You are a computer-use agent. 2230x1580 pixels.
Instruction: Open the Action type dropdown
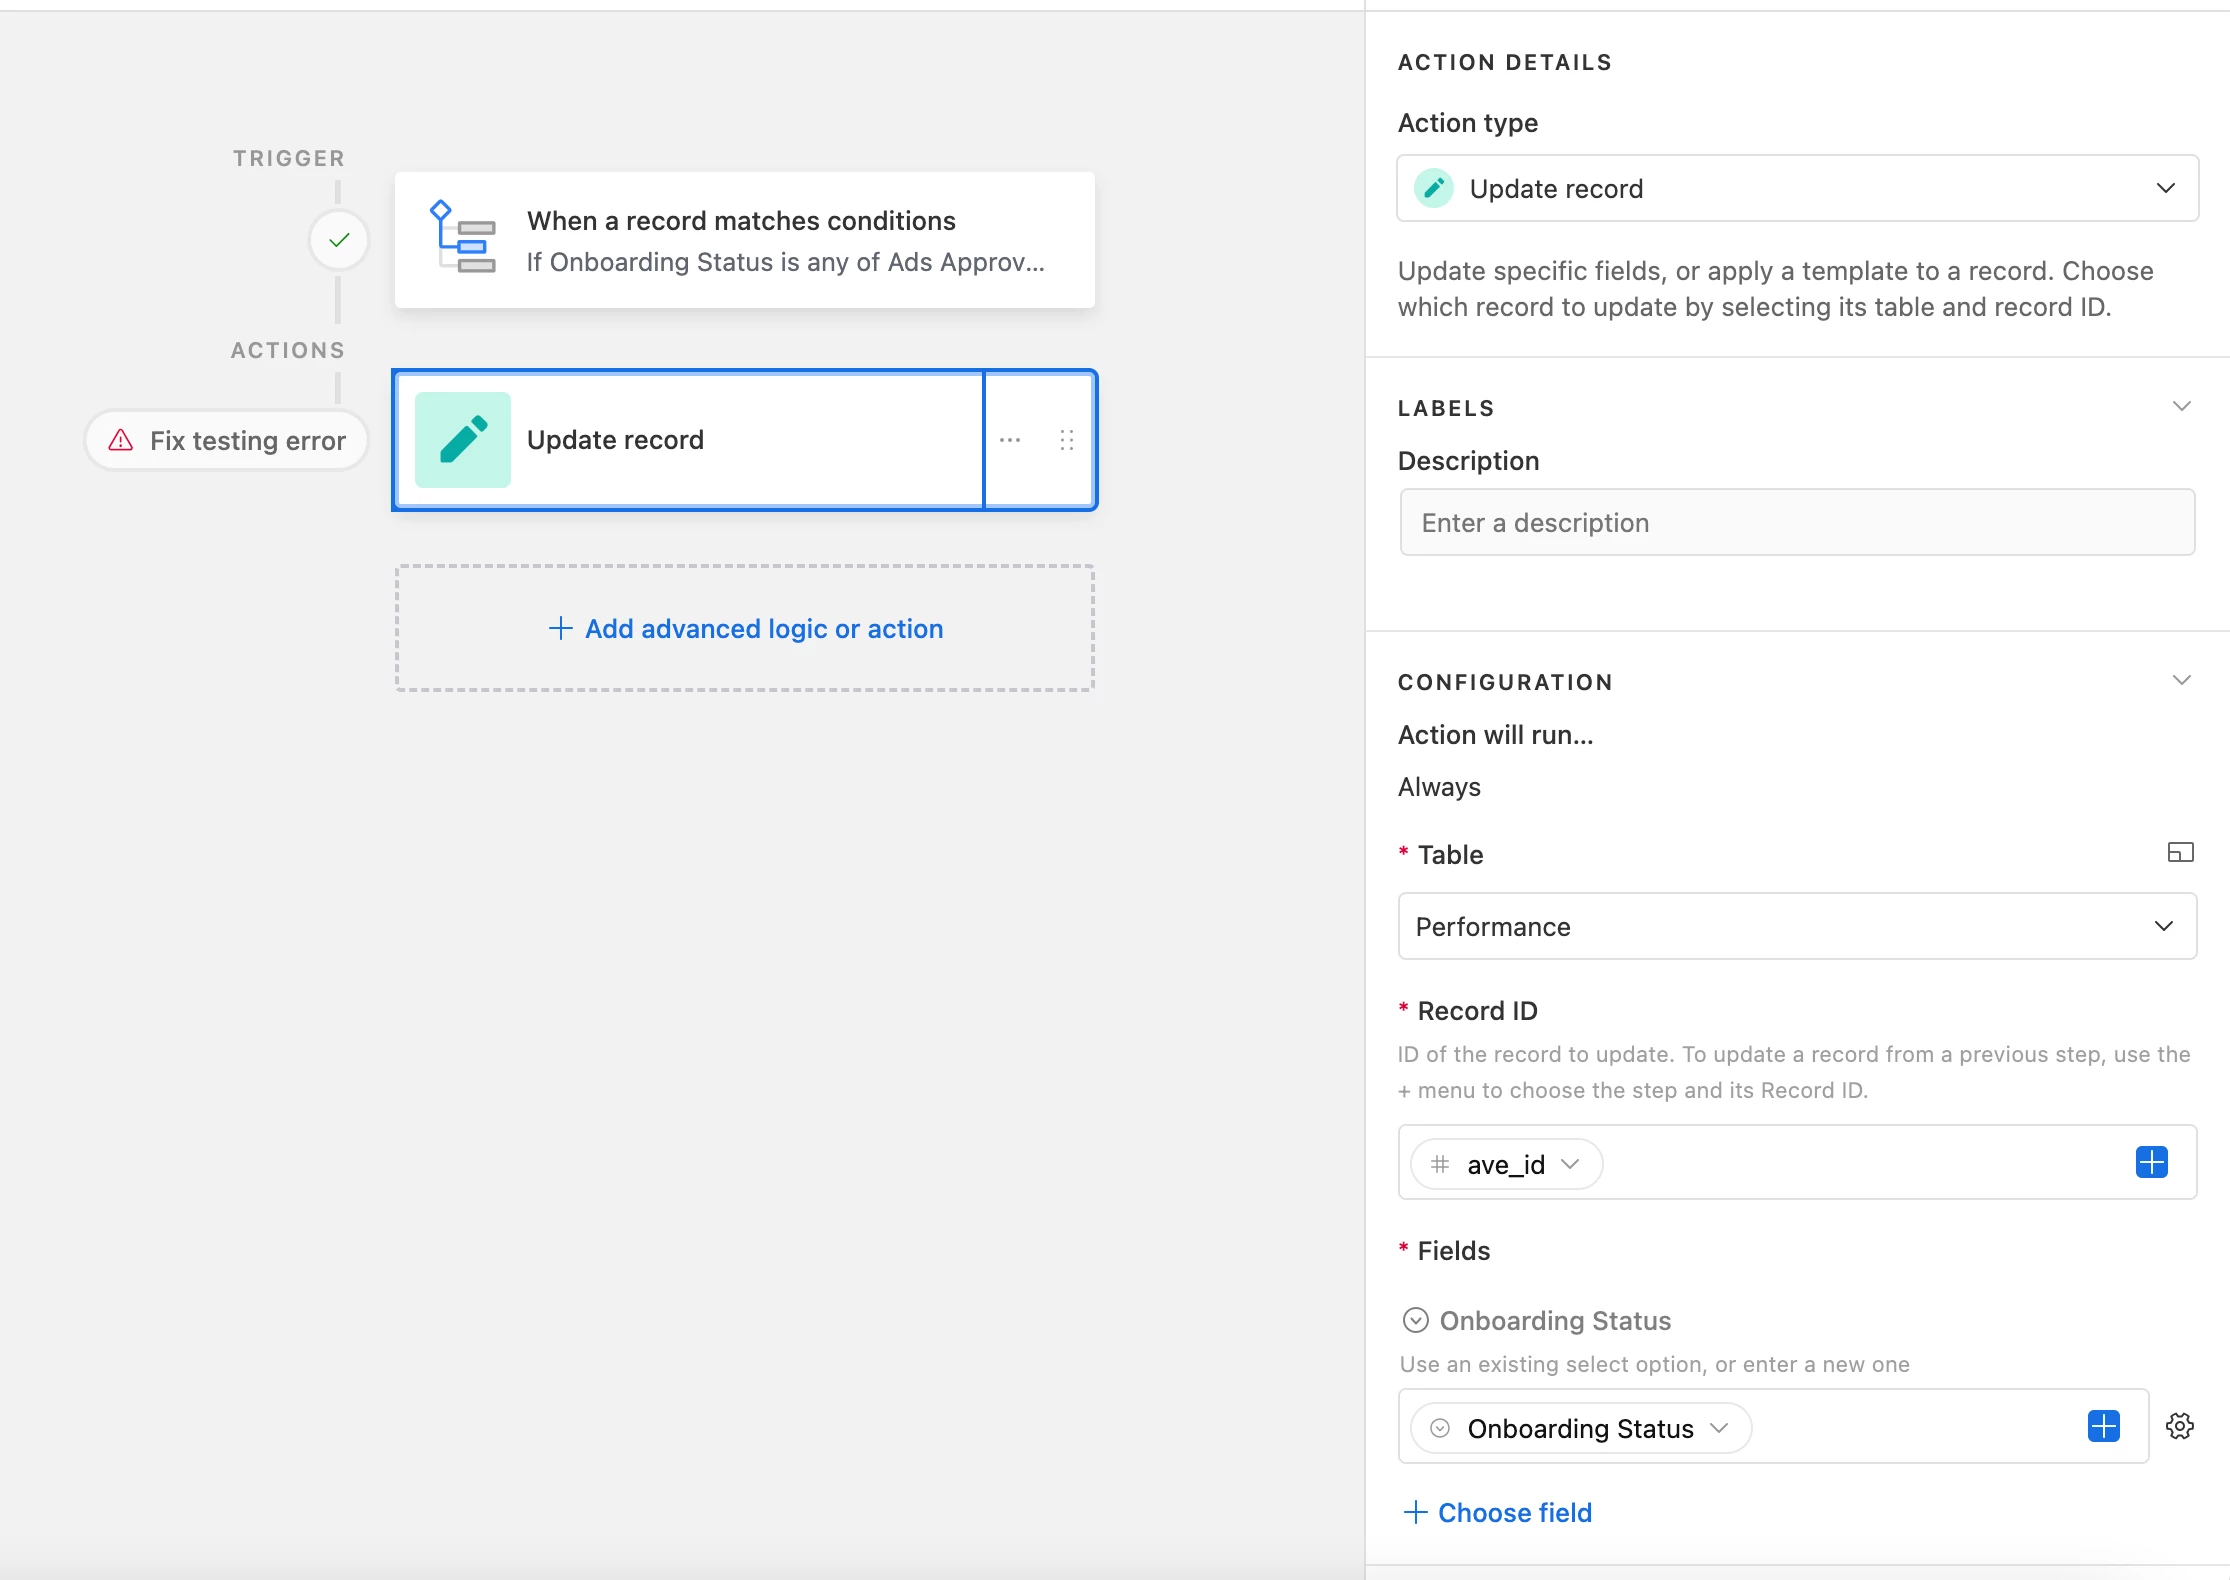coord(1797,188)
